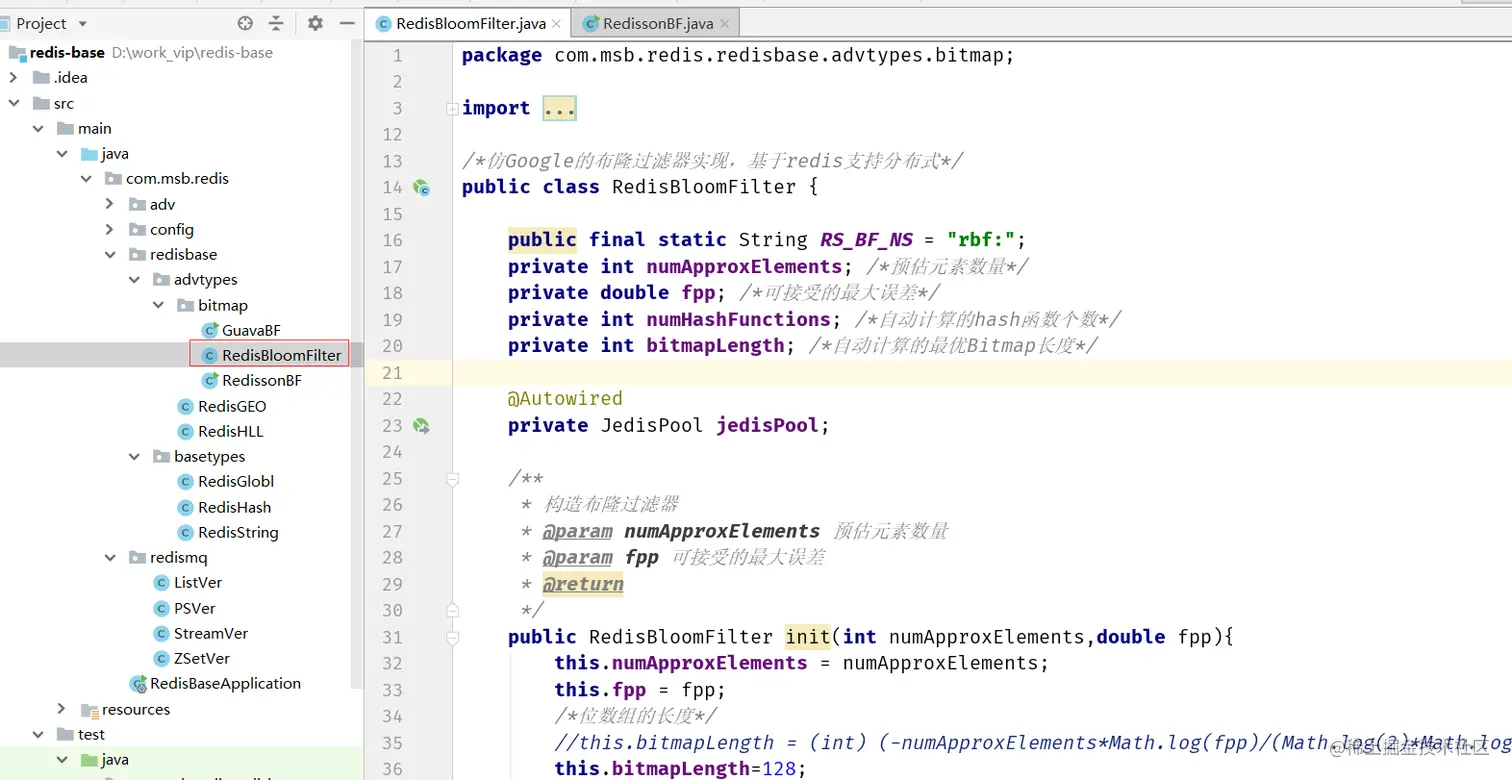Open RedisString class
Image resolution: width=1512 pixels, height=780 pixels.
click(x=238, y=532)
